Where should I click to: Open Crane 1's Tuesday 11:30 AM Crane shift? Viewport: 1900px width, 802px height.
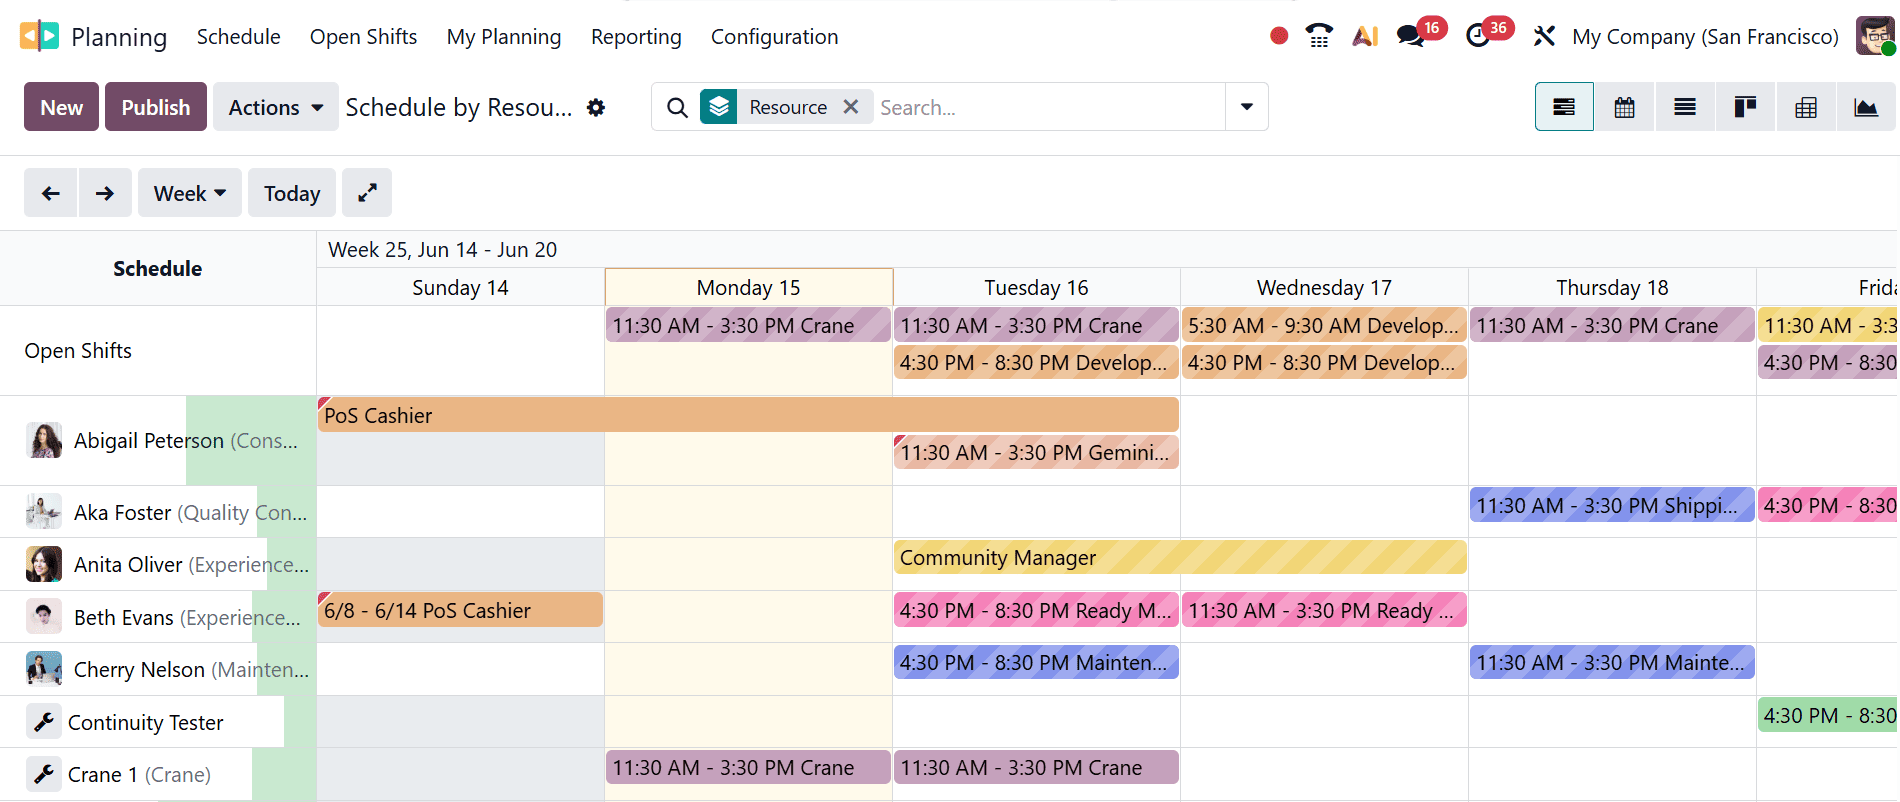tap(1036, 767)
